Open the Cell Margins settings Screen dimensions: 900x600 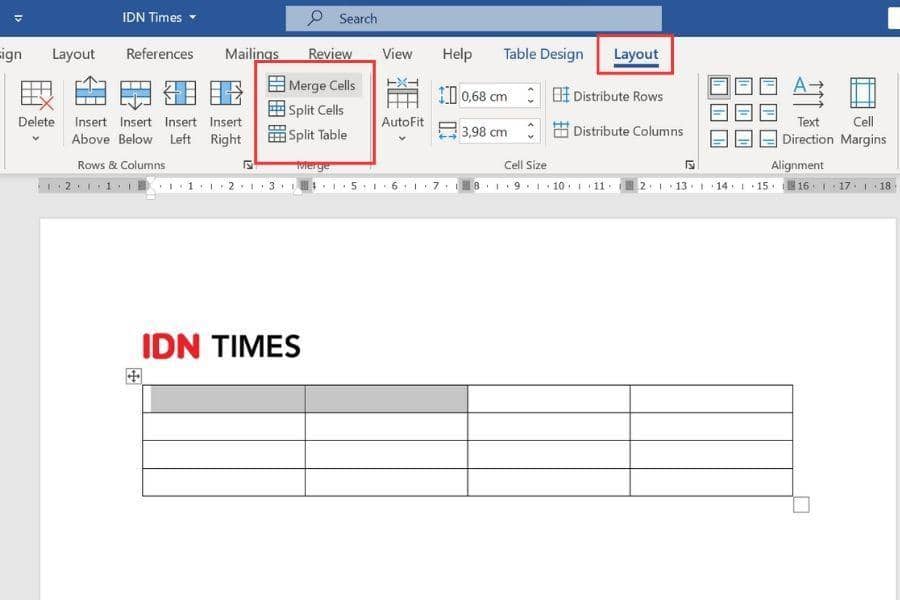coord(862,110)
